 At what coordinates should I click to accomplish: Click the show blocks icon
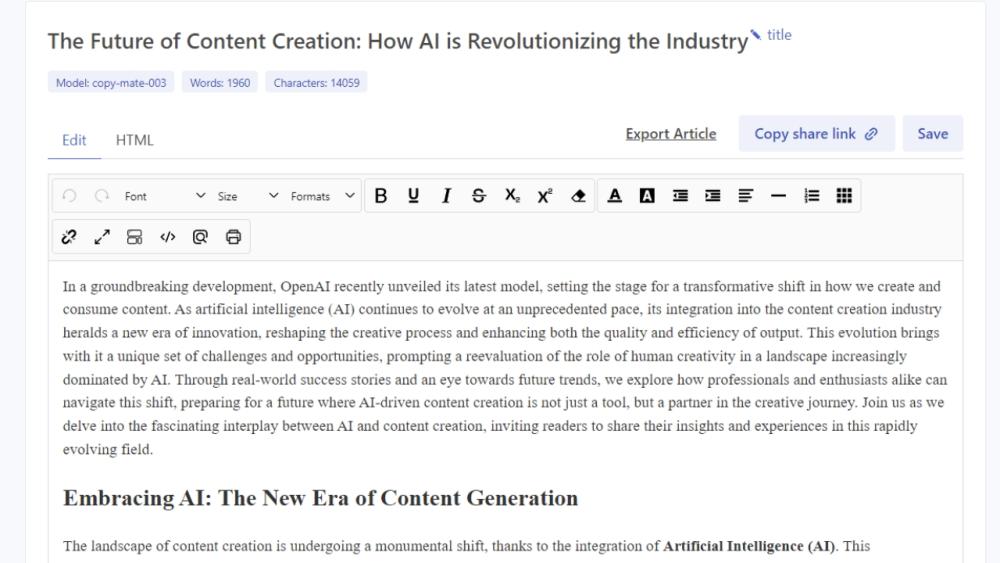click(x=135, y=237)
